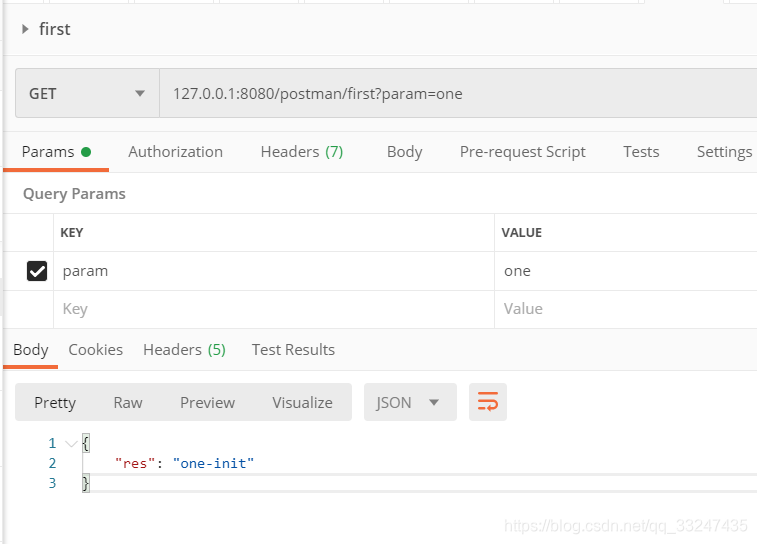This screenshot has height=544, width=757.
Task: Open the Pre-request Script tab
Action: [x=522, y=152]
